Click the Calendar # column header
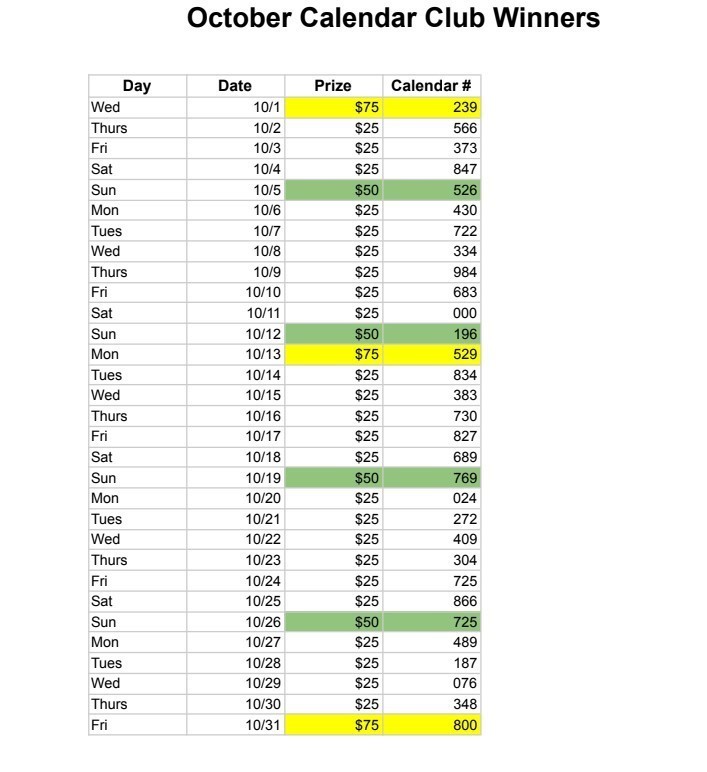Screen dimensions: 707x772 pos(431,86)
